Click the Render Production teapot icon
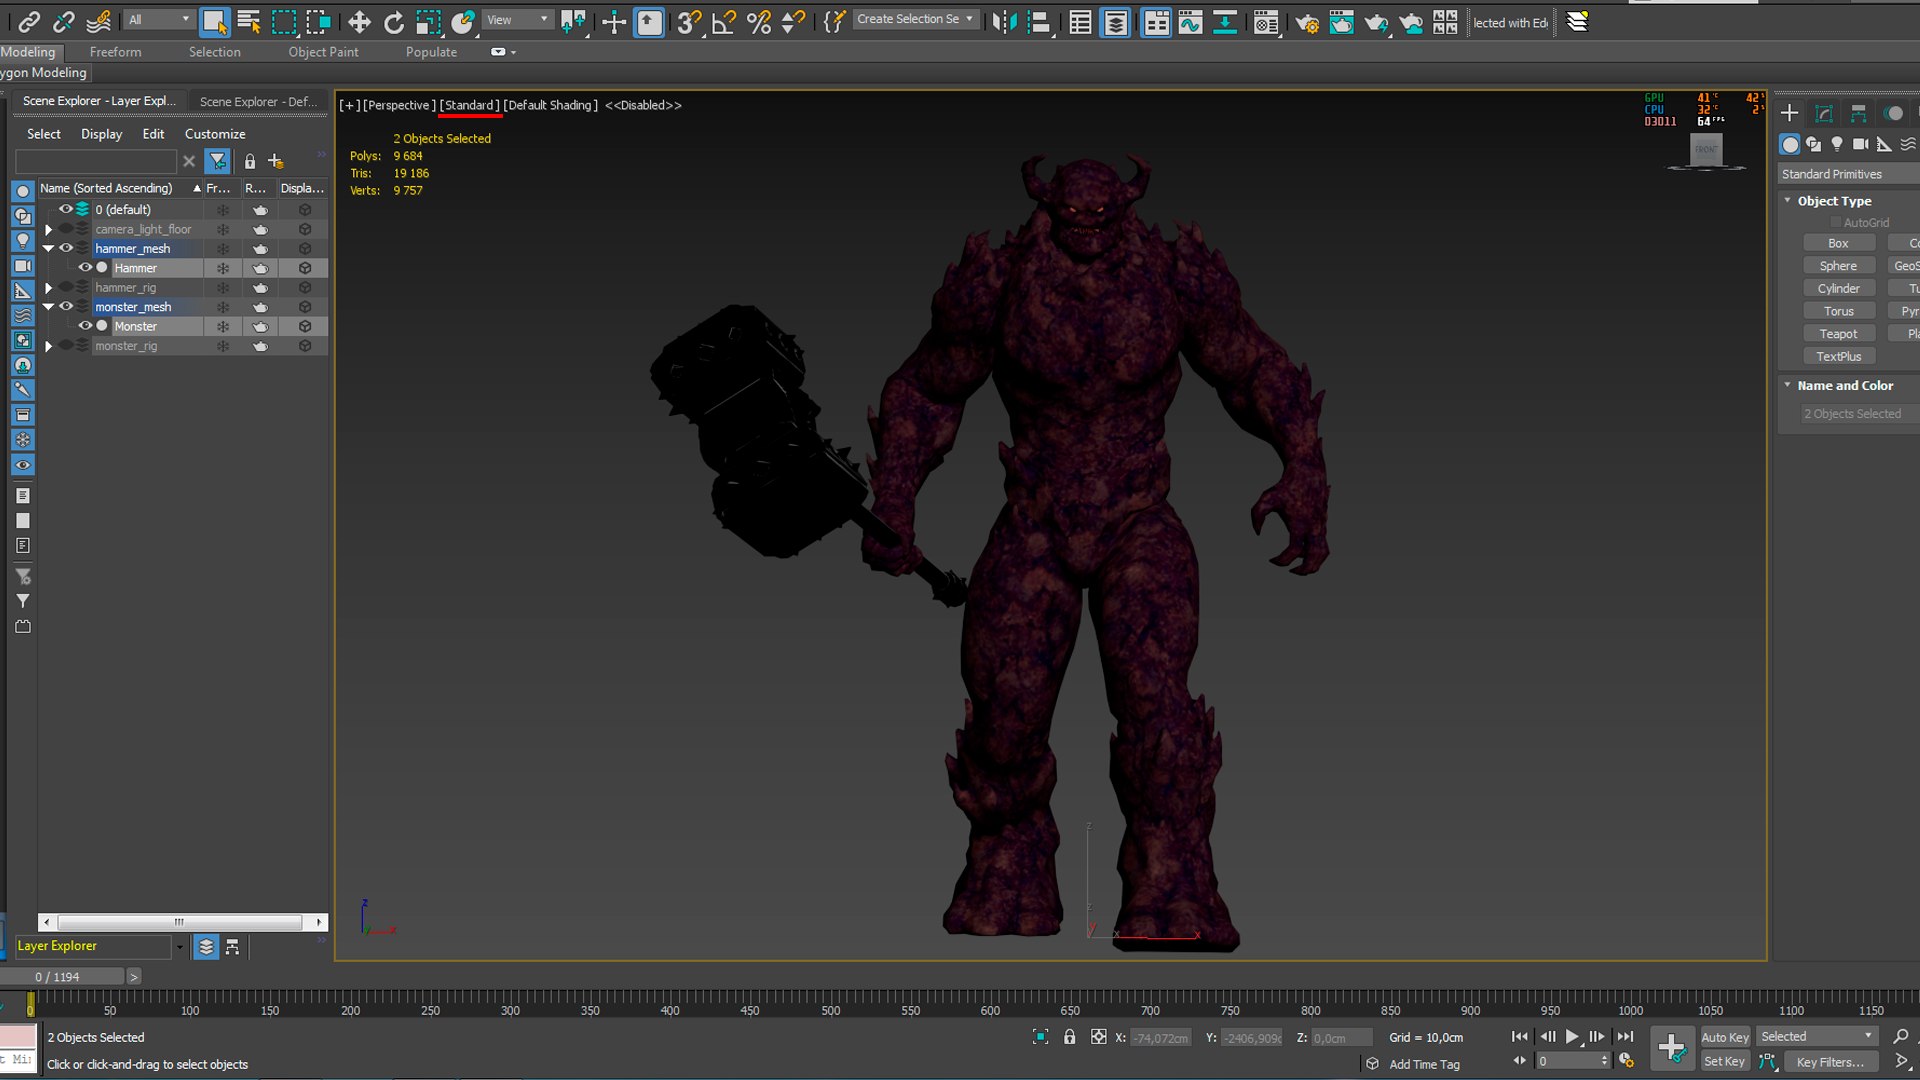 [1377, 21]
